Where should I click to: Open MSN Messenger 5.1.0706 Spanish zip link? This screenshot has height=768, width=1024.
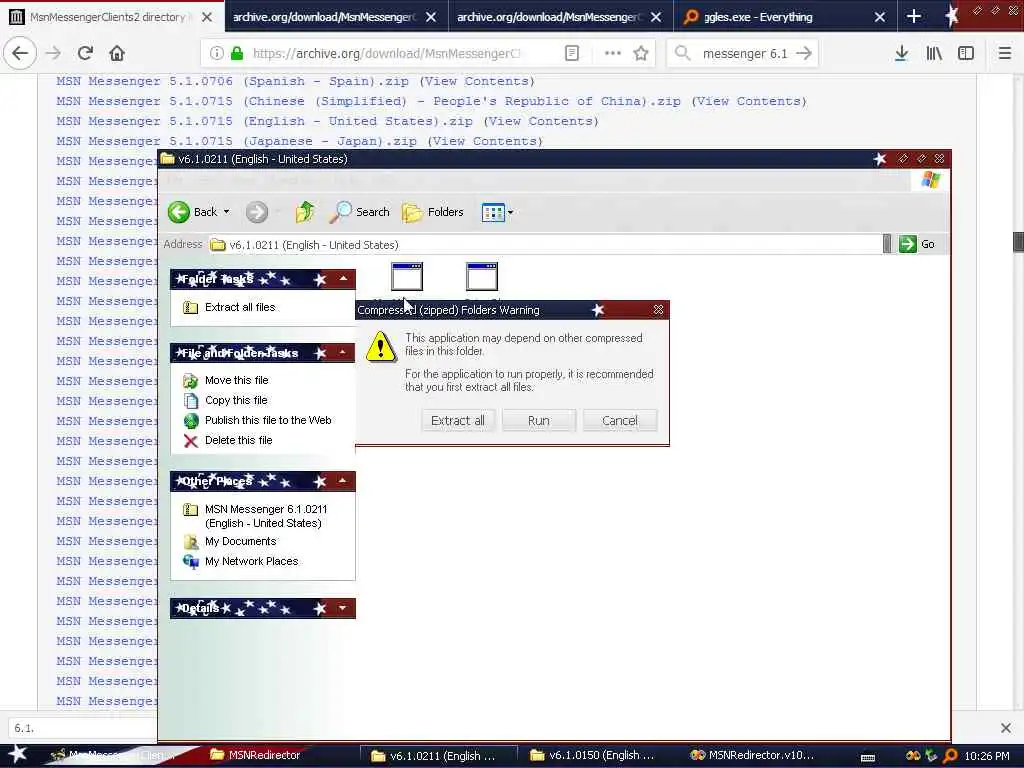point(232,81)
